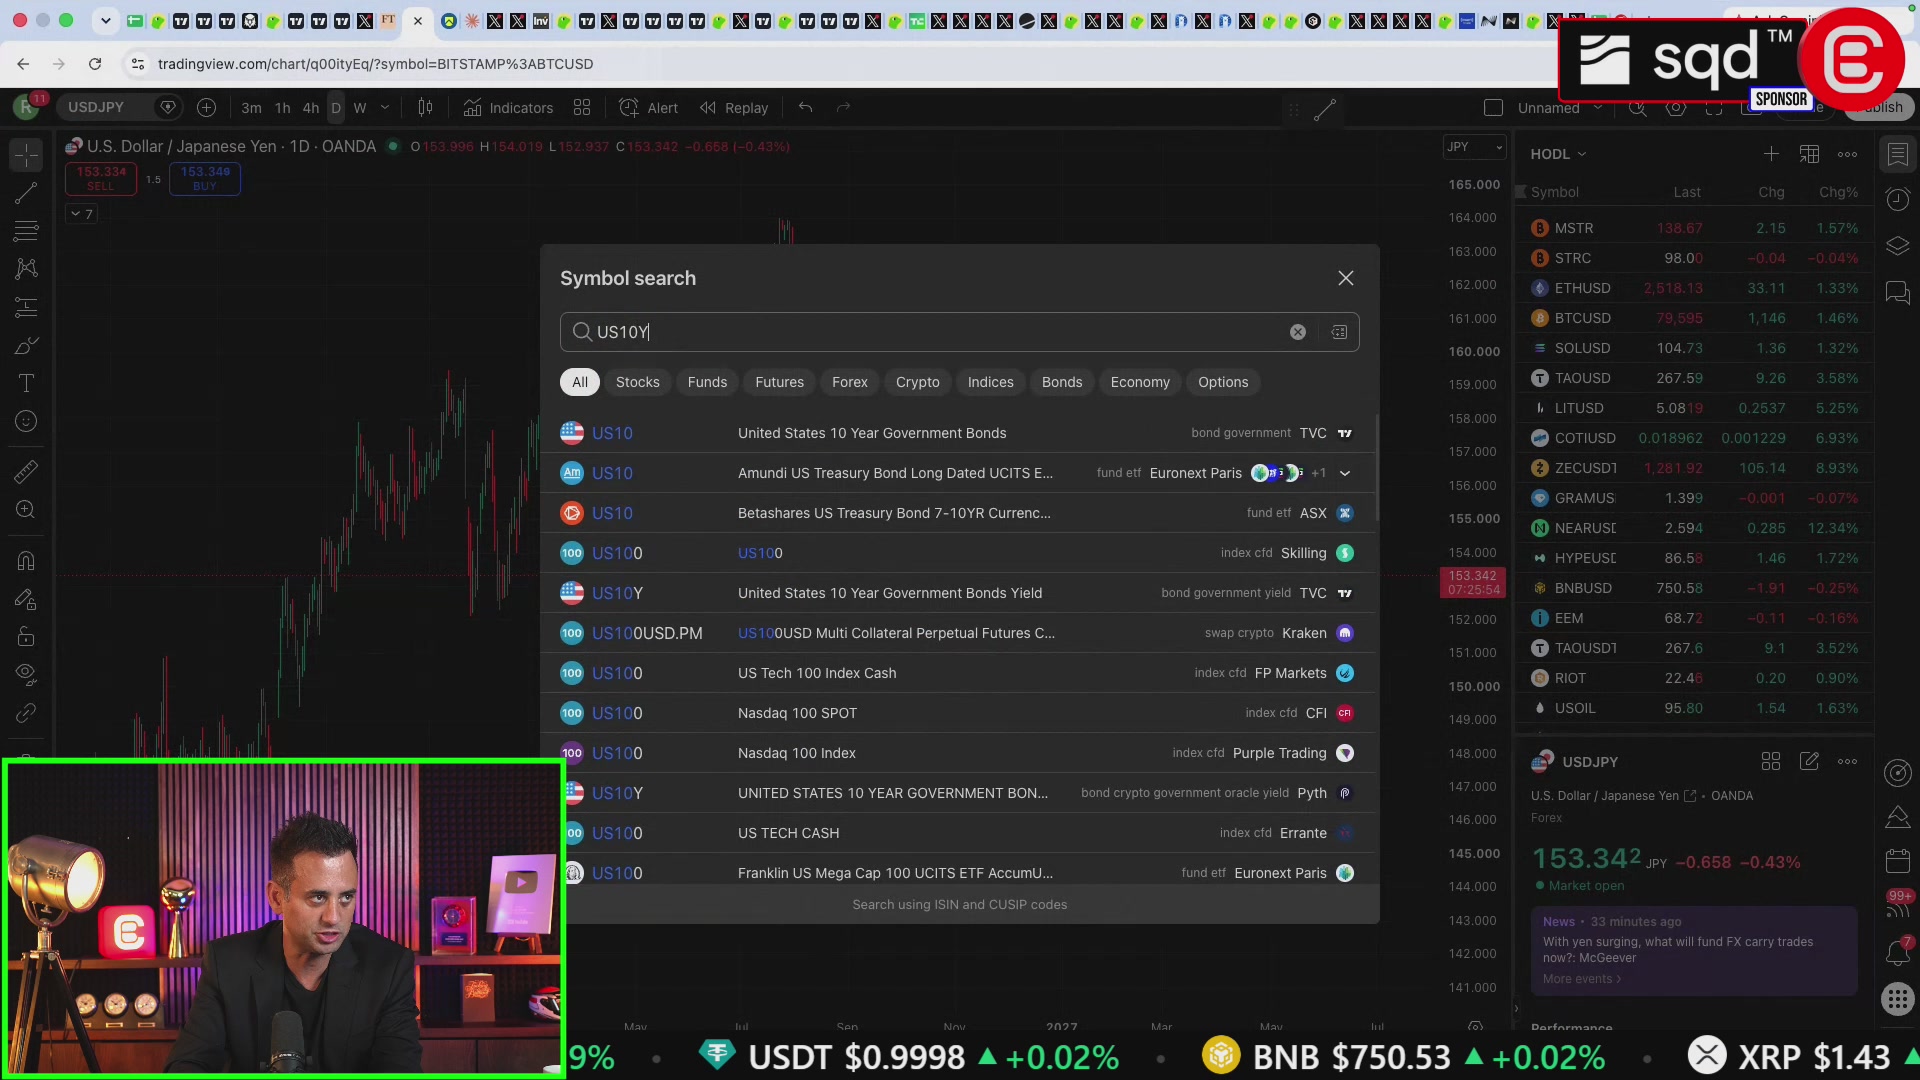Toggle hide all drawings eye icon

(26, 675)
